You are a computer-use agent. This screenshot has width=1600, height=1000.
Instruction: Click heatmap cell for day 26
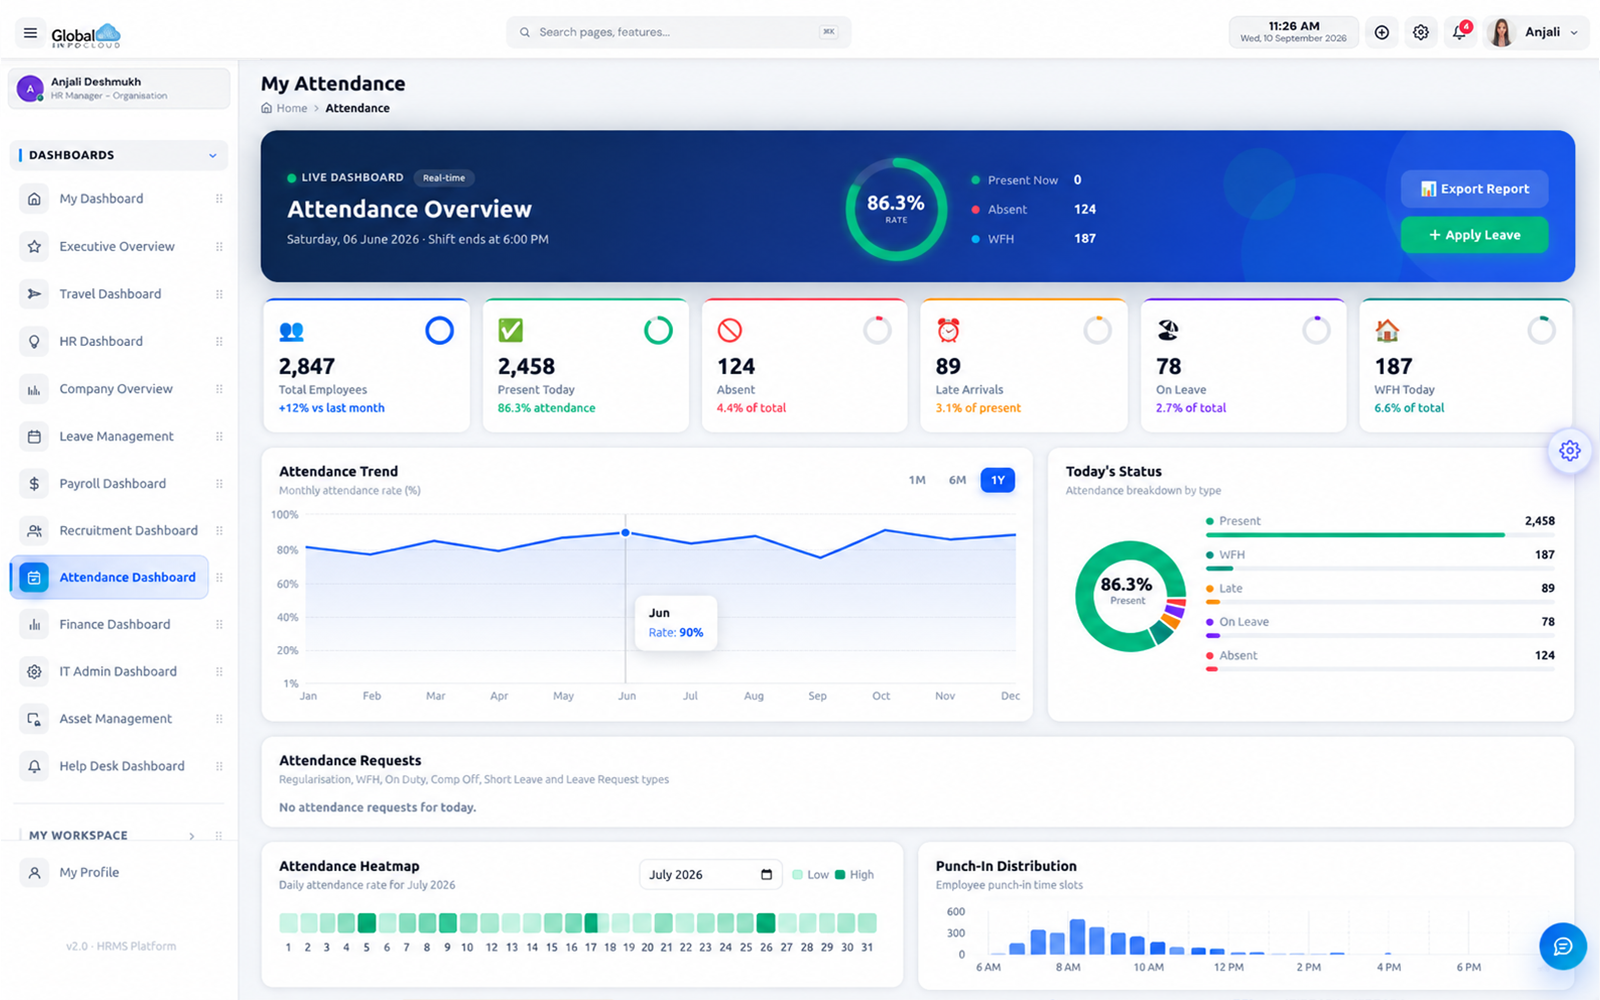point(766,923)
